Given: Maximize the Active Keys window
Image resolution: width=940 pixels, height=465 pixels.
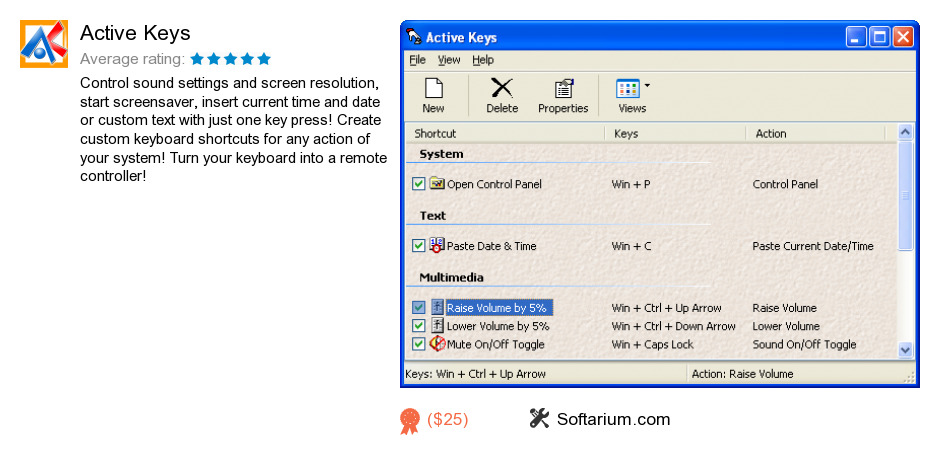Looking at the screenshot, I should pyautogui.click(x=879, y=37).
